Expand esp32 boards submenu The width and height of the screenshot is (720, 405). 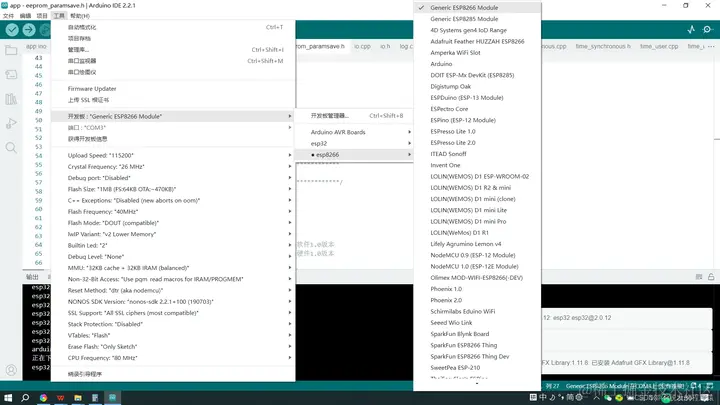pyautogui.click(x=354, y=143)
